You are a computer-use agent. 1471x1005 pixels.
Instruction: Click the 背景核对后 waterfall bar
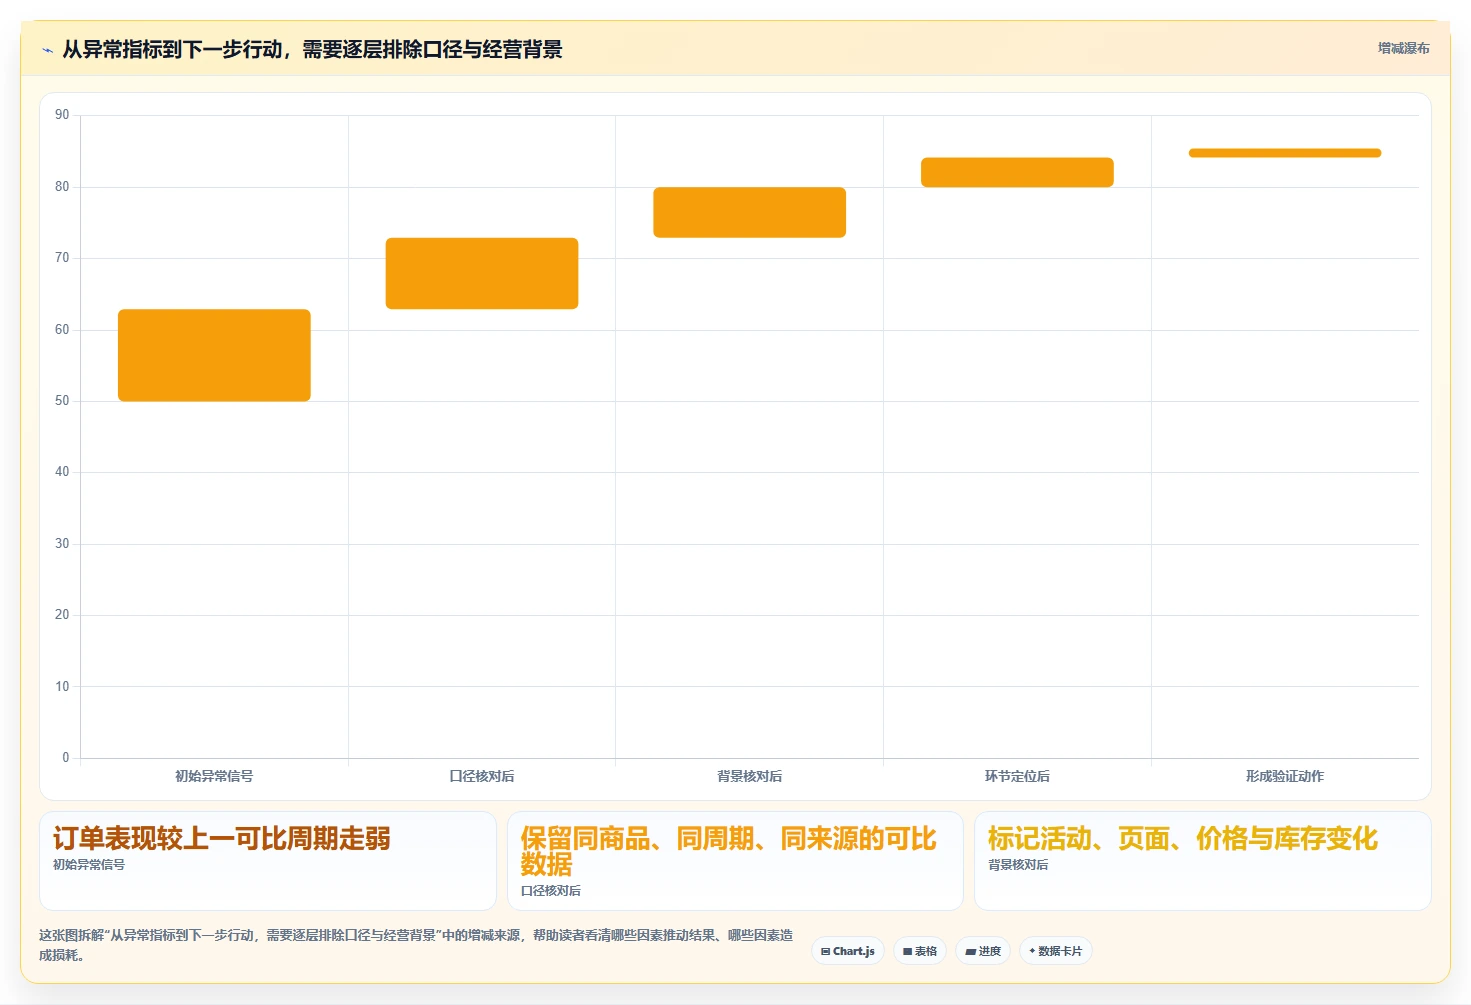click(x=750, y=212)
